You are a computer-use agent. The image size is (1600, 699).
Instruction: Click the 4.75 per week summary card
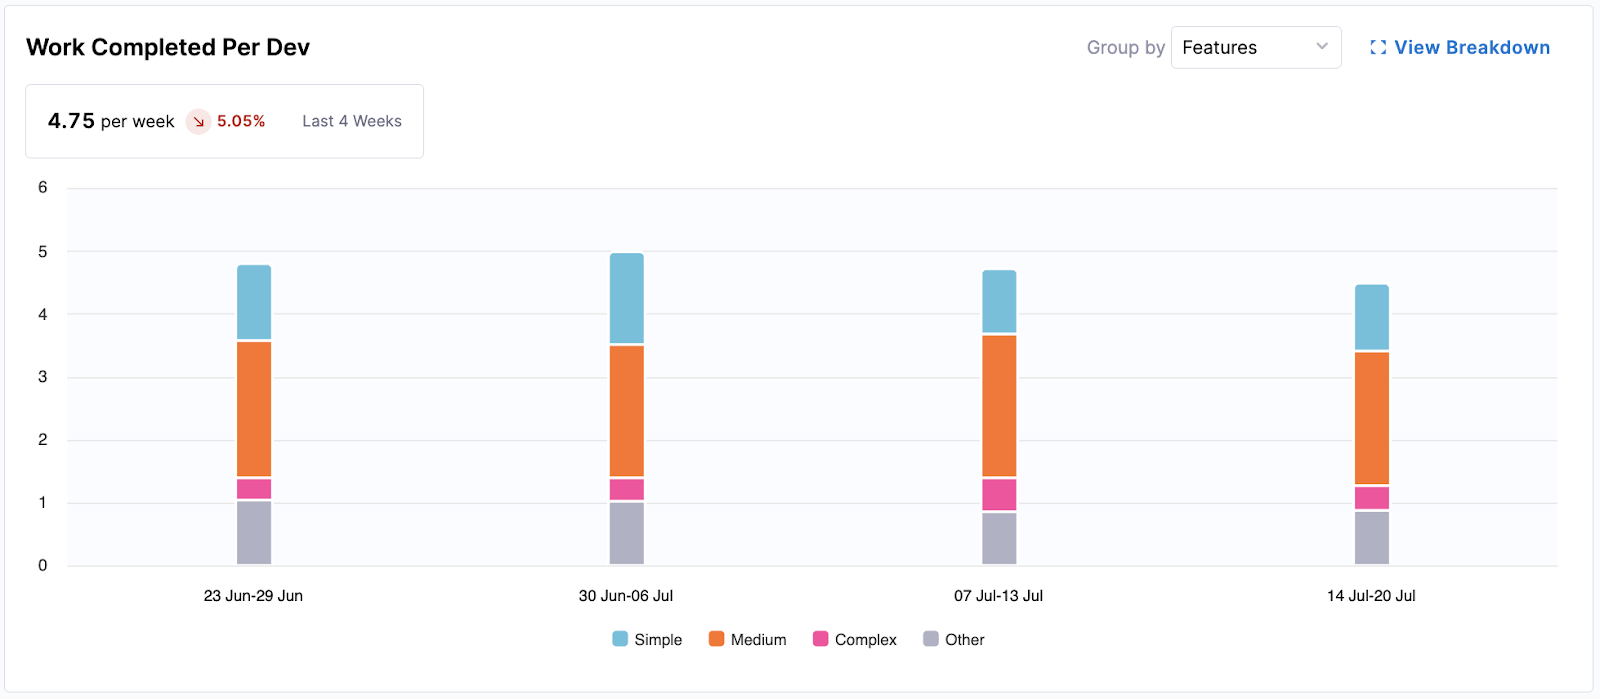(x=224, y=121)
